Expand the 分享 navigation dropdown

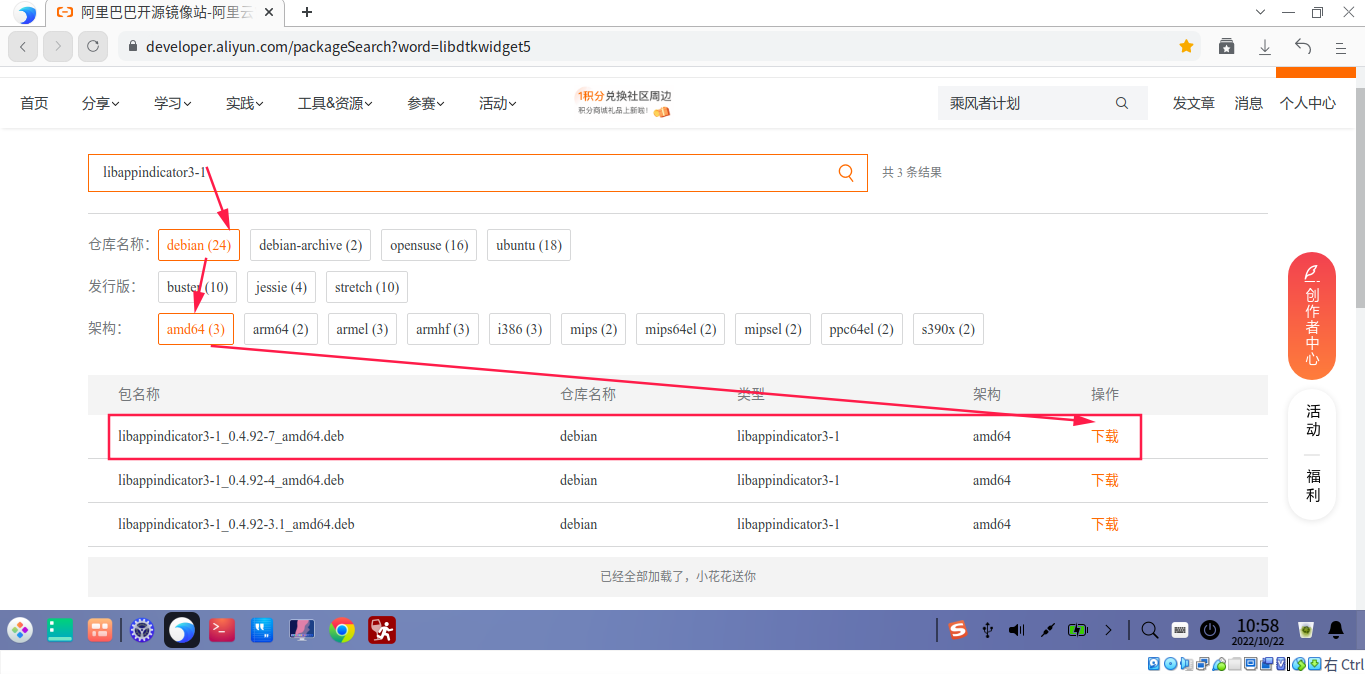101,103
